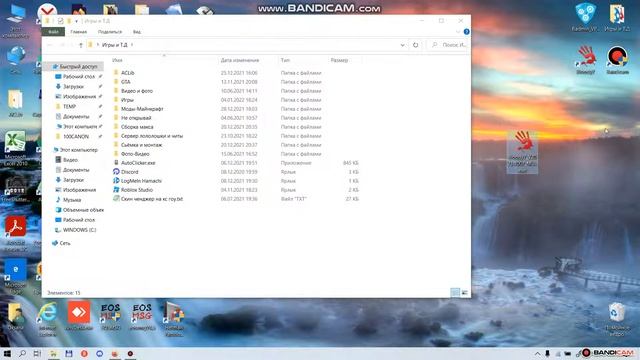
Task: Open the ACLib folder
Action: tap(127, 73)
